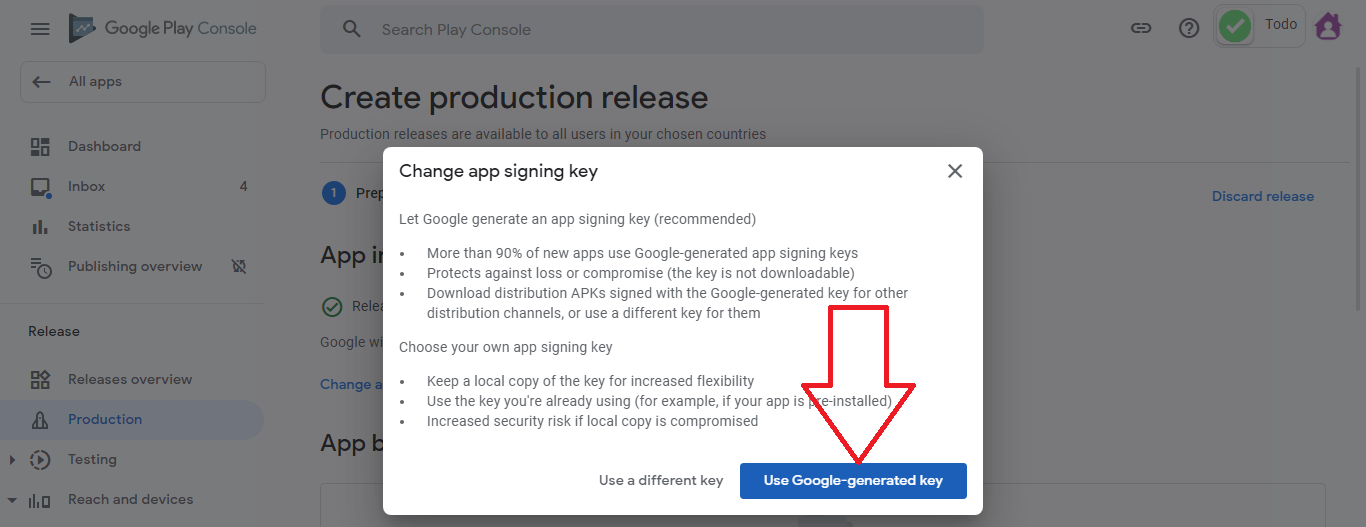Click the managed publishing off icon
The height and width of the screenshot is (527, 1366).
point(238,267)
